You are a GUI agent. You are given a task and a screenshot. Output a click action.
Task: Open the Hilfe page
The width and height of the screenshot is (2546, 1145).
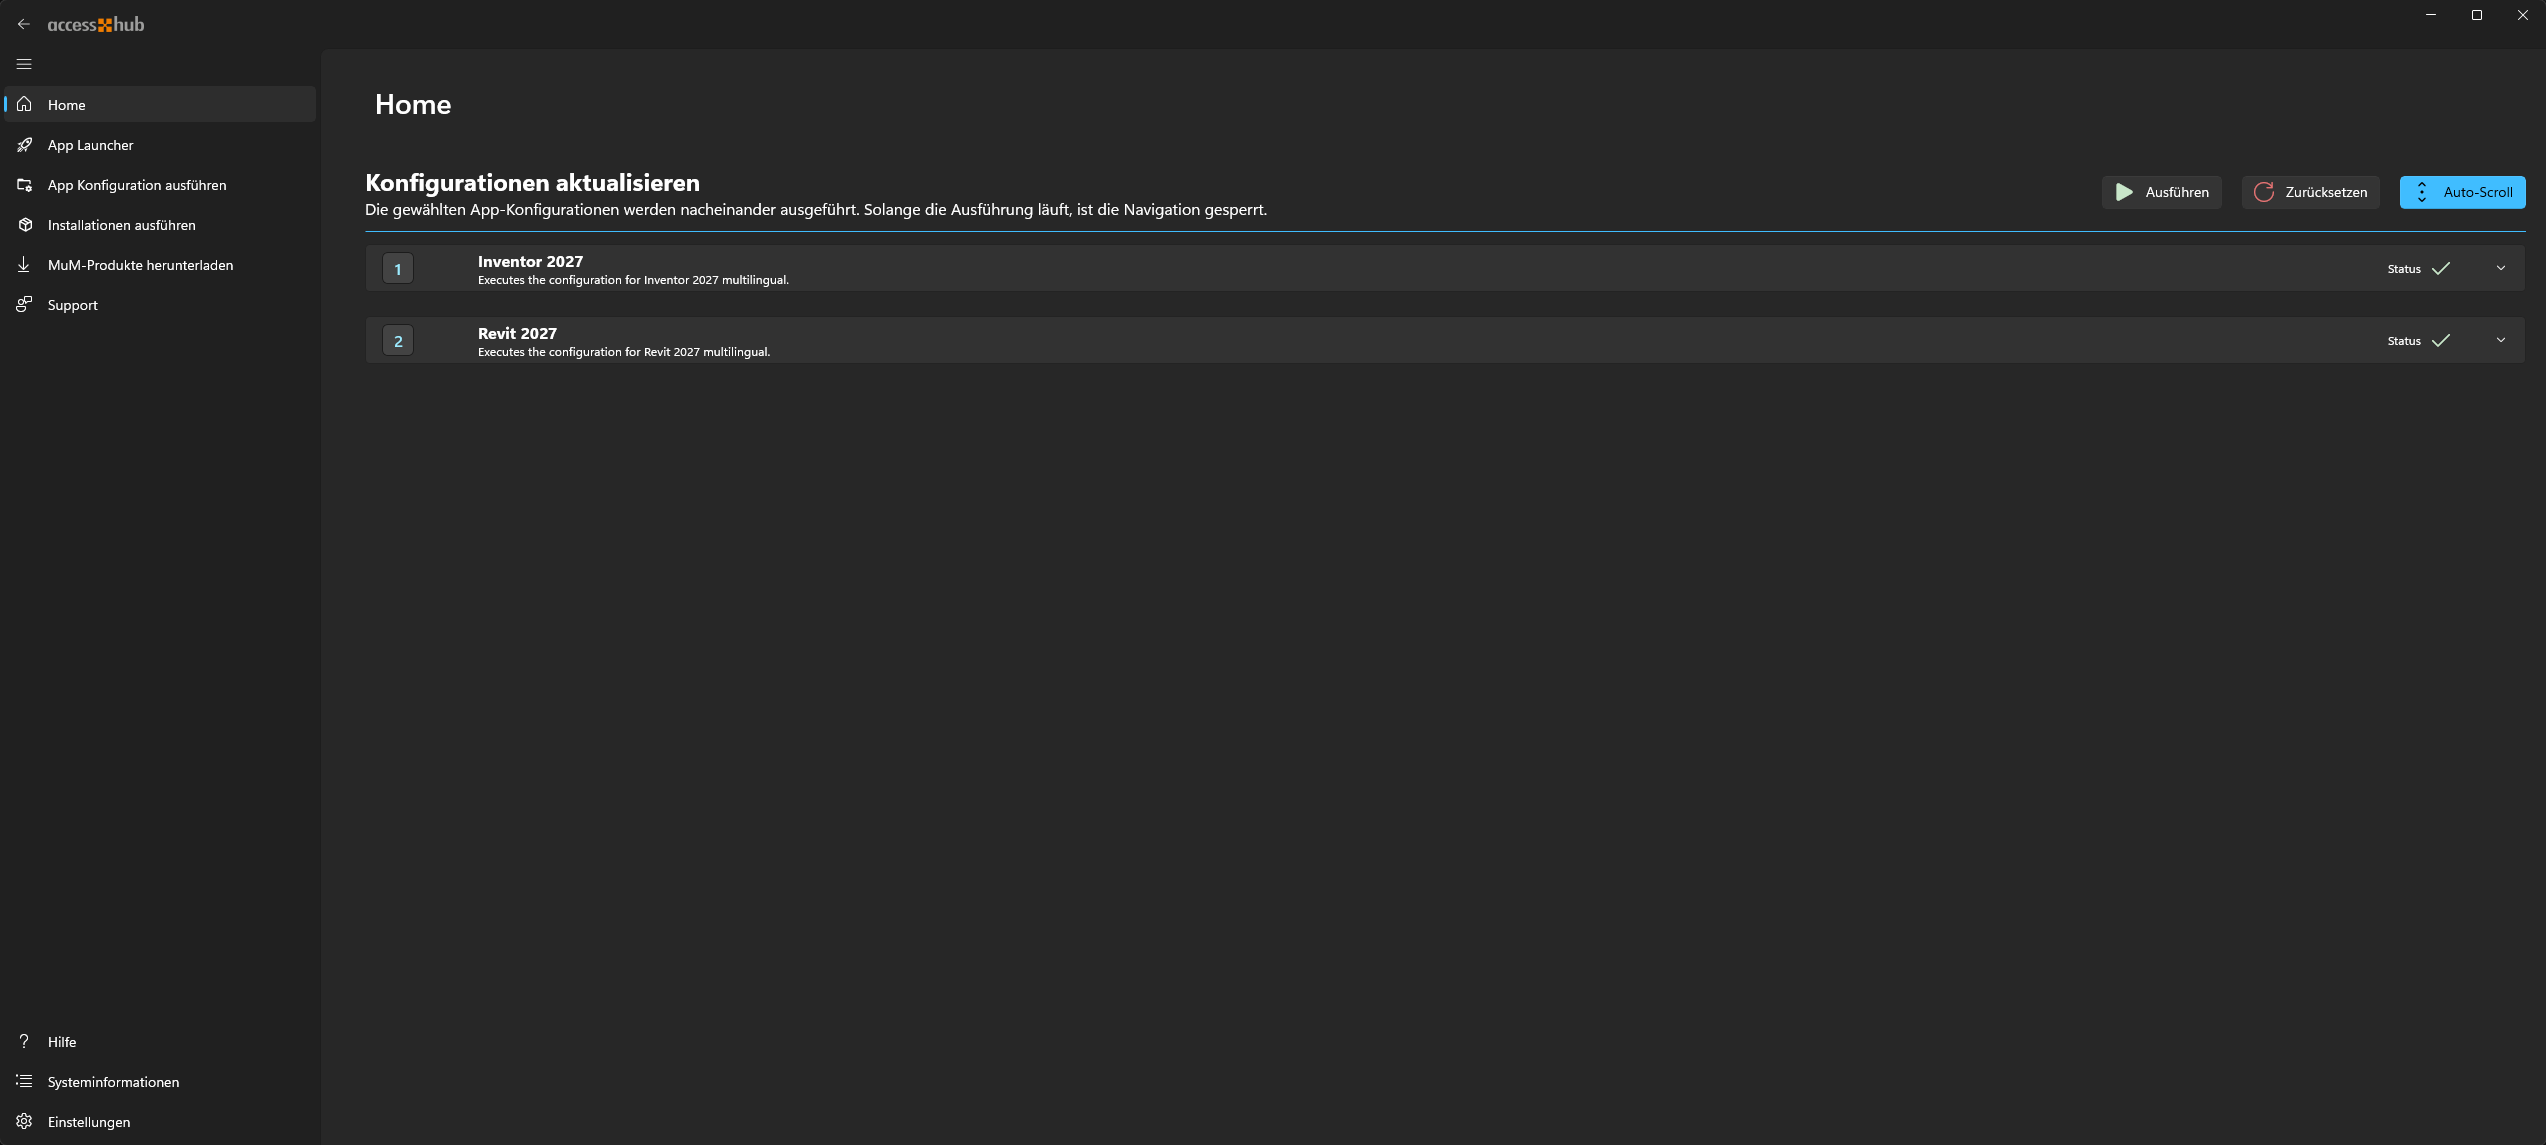(x=160, y=1041)
